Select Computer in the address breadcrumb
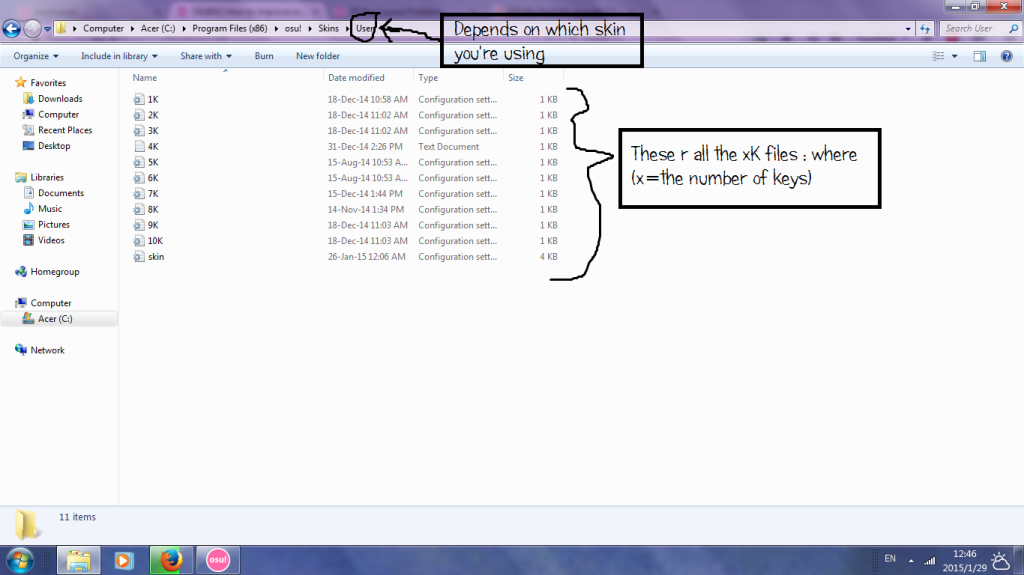This screenshot has width=1024, height=575. [103, 29]
